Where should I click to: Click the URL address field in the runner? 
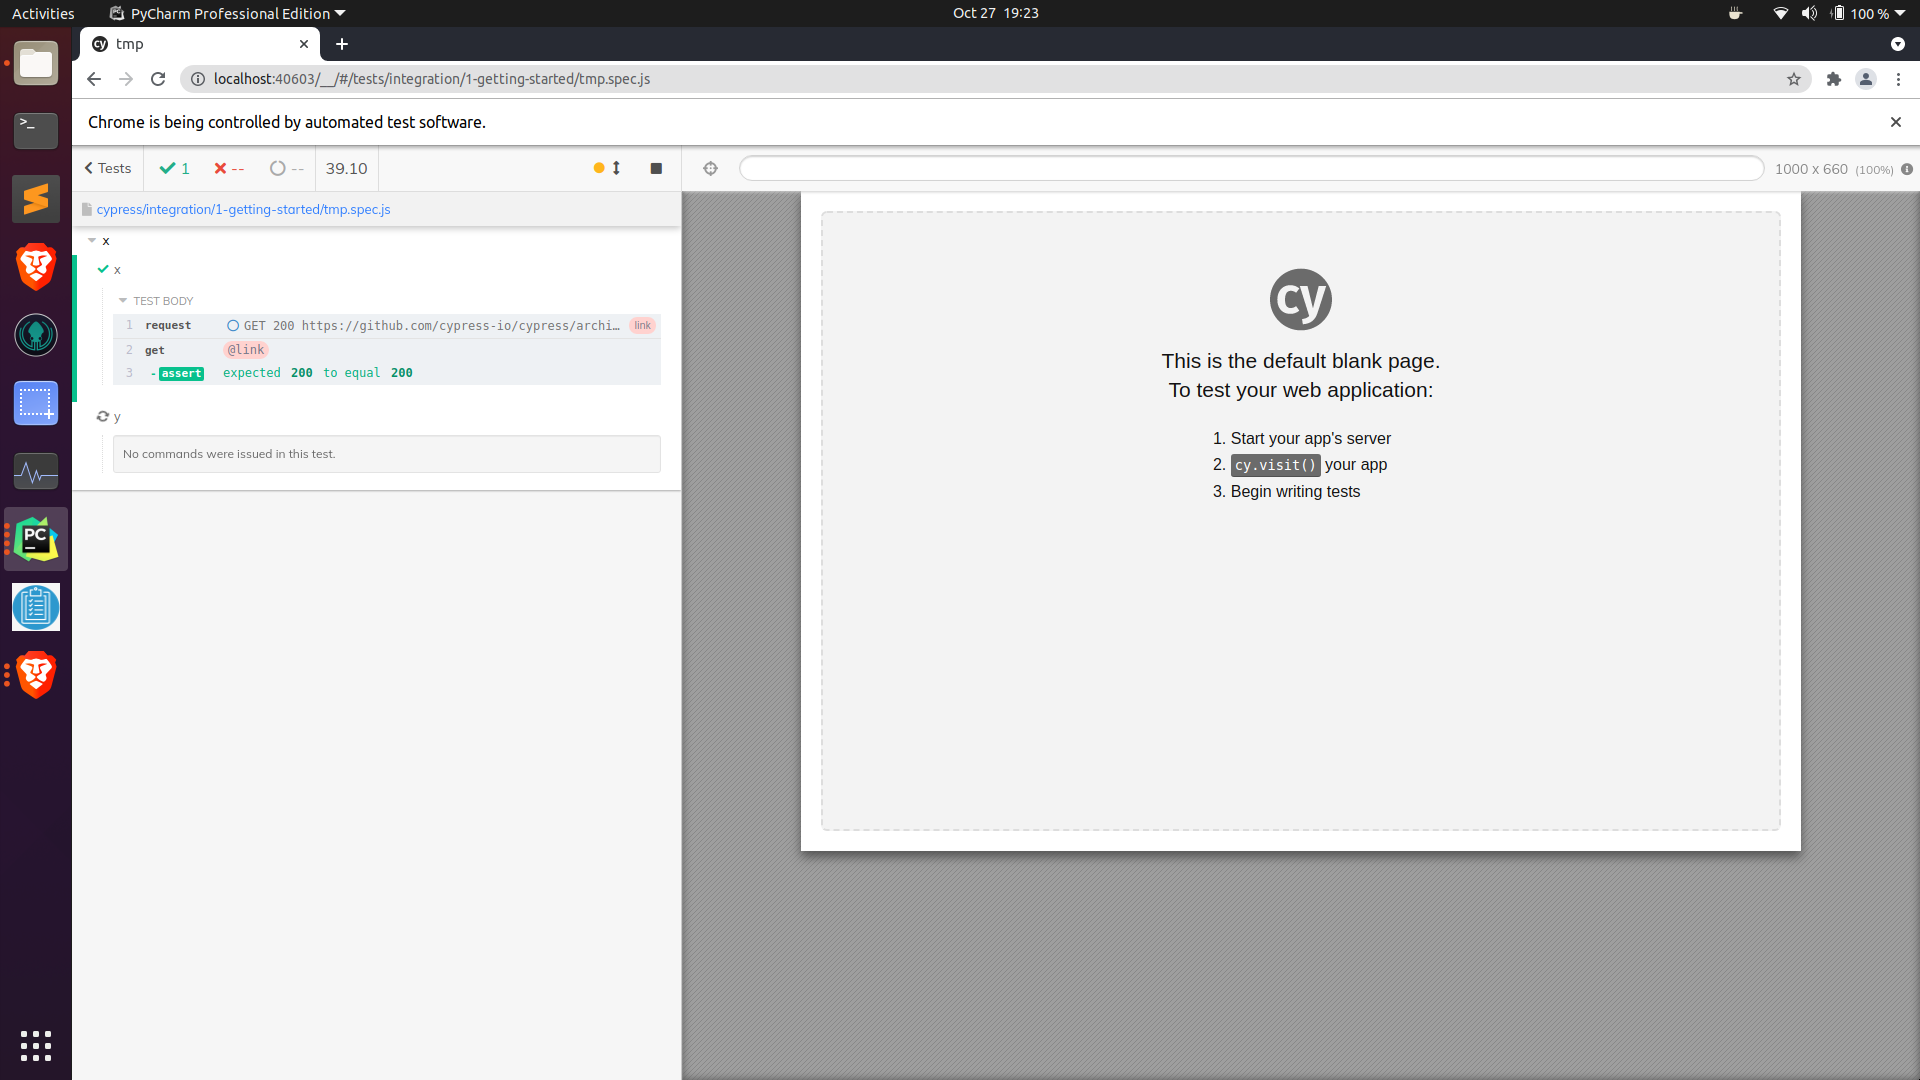(x=1250, y=168)
